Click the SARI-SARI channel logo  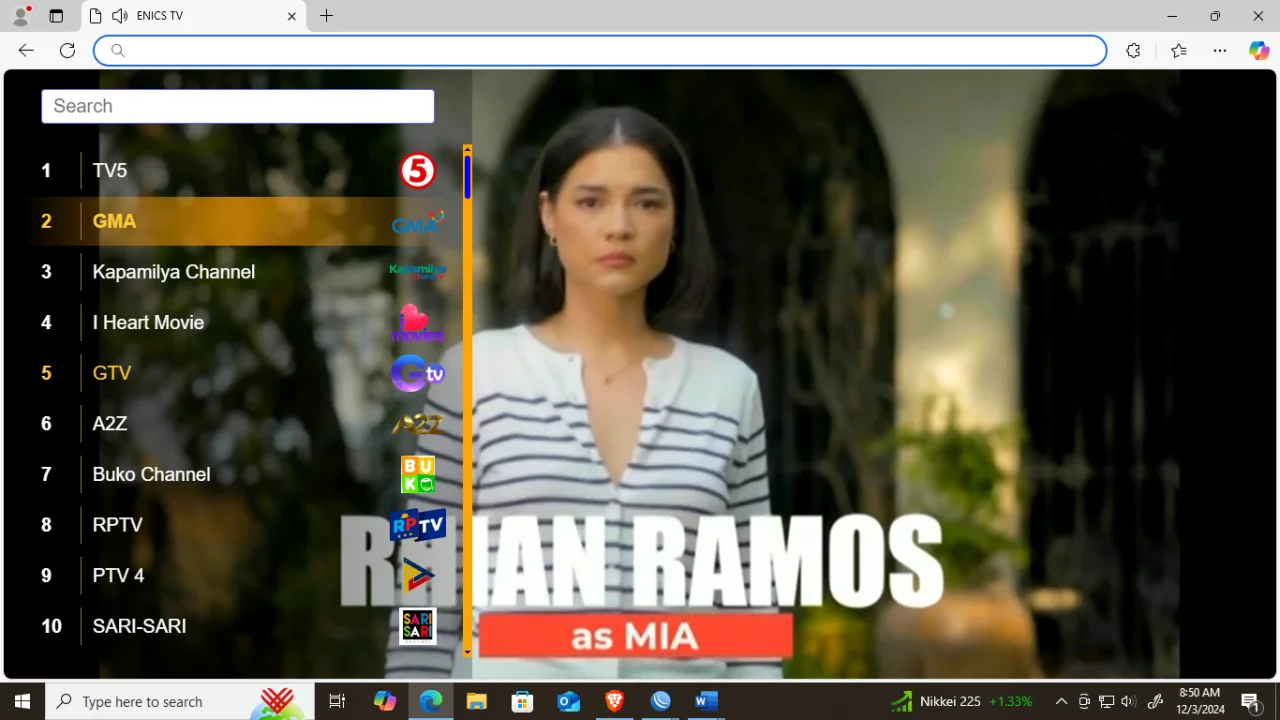coord(418,627)
